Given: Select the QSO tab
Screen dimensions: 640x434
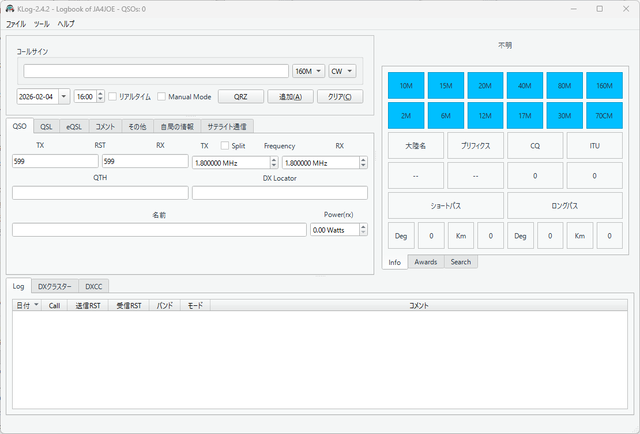Looking at the screenshot, I should (20, 126).
